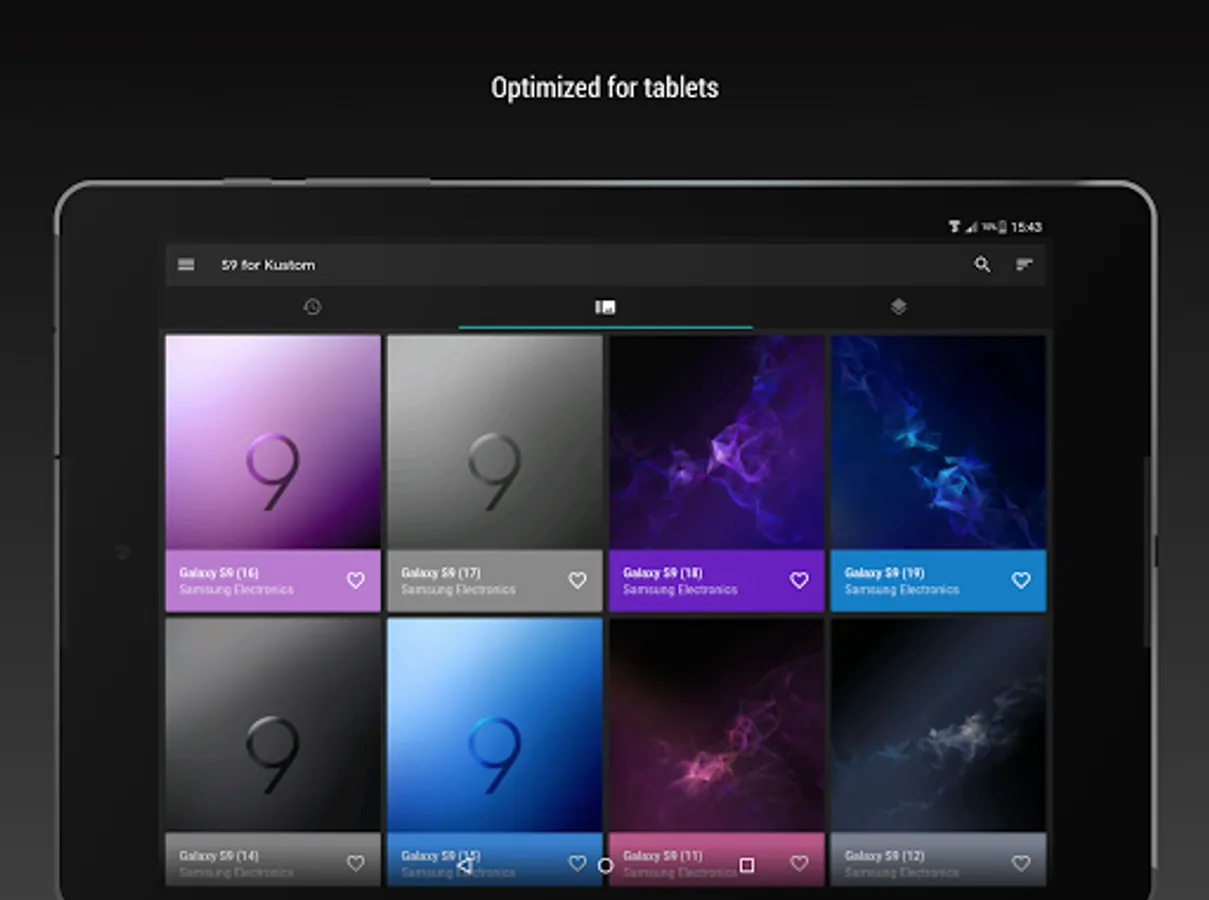Viewport: 1209px width, 900px height.
Task: Tap the Android home navigation button
Action: click(x=605, y=865)
